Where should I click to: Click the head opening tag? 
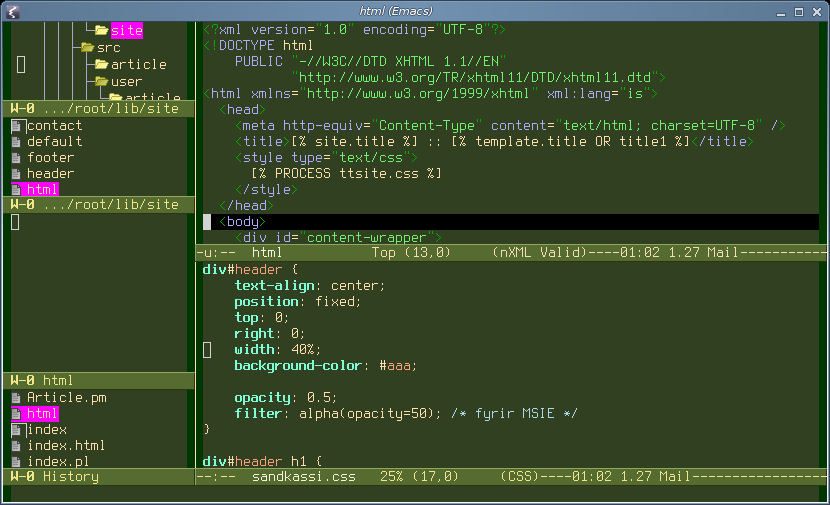click(x=242, y=110)
